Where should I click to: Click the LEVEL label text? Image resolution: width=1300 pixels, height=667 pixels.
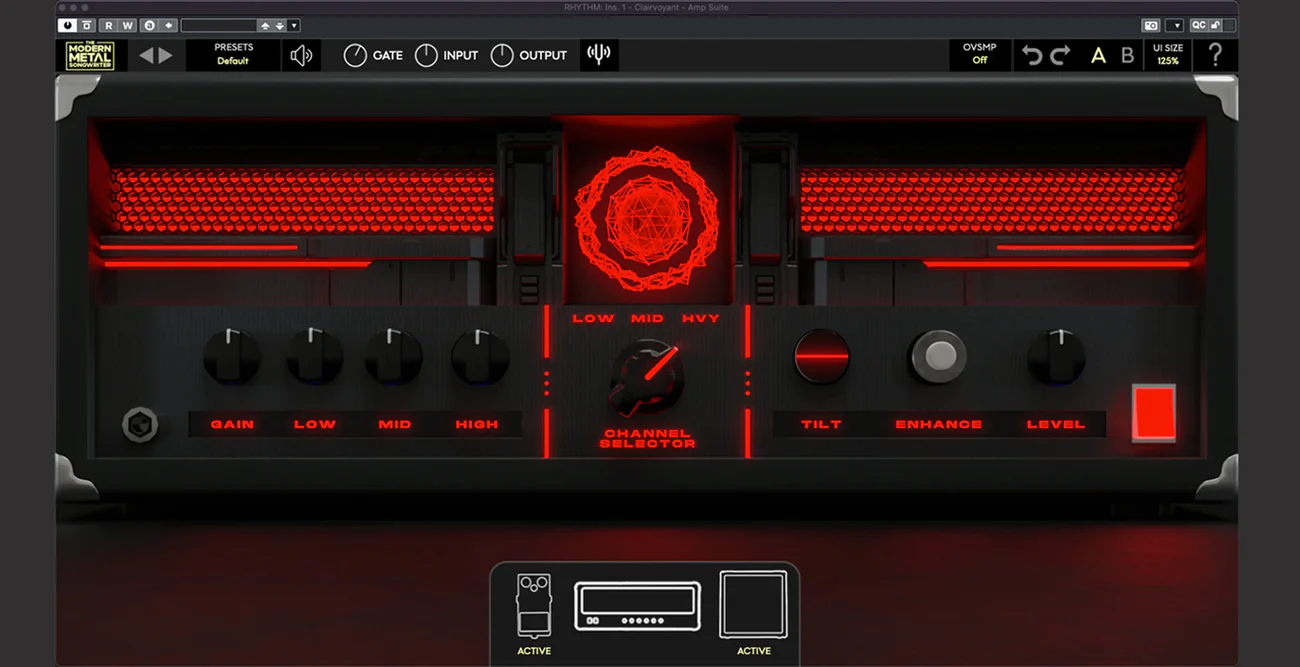(x=1056, y=424)
